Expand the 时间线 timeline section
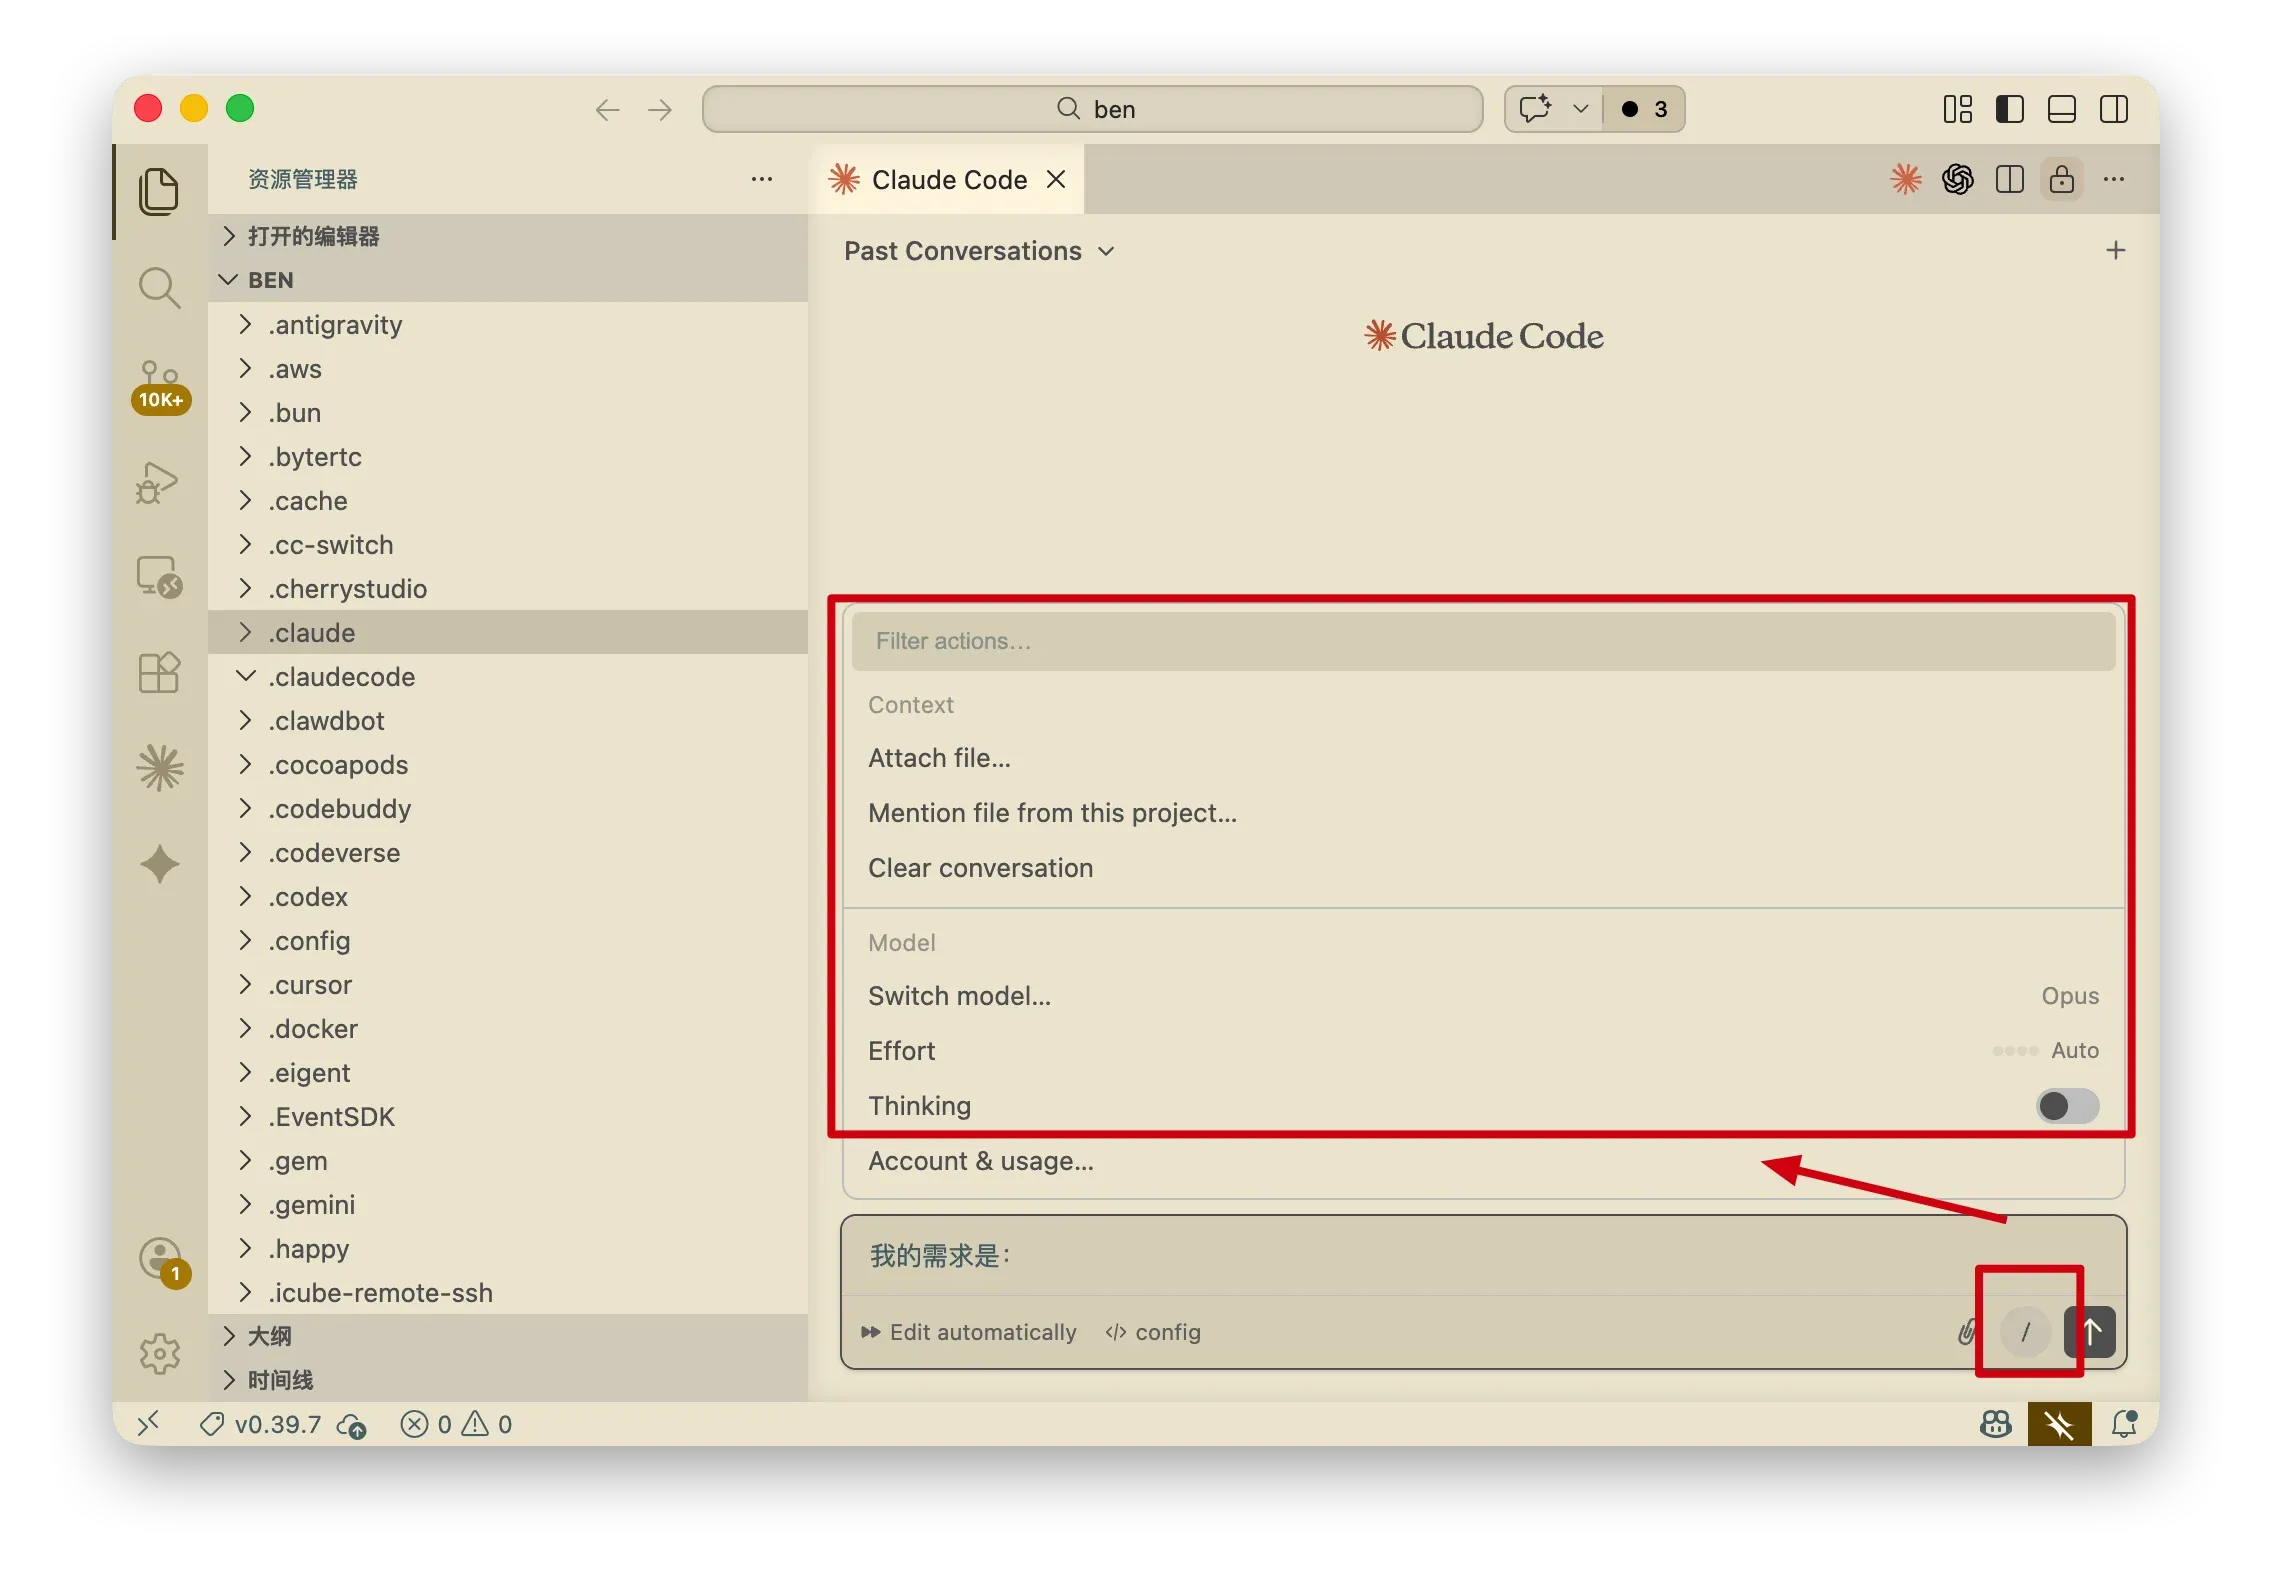The image size is (2272, 1596). [x=508, y=1380]
